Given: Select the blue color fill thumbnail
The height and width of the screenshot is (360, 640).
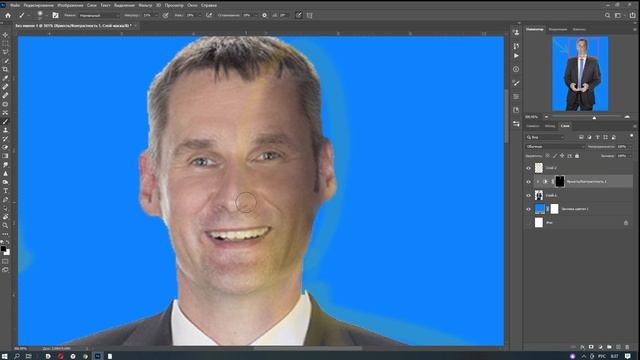Looking at the screenshot, I should [x=539, y=209].
